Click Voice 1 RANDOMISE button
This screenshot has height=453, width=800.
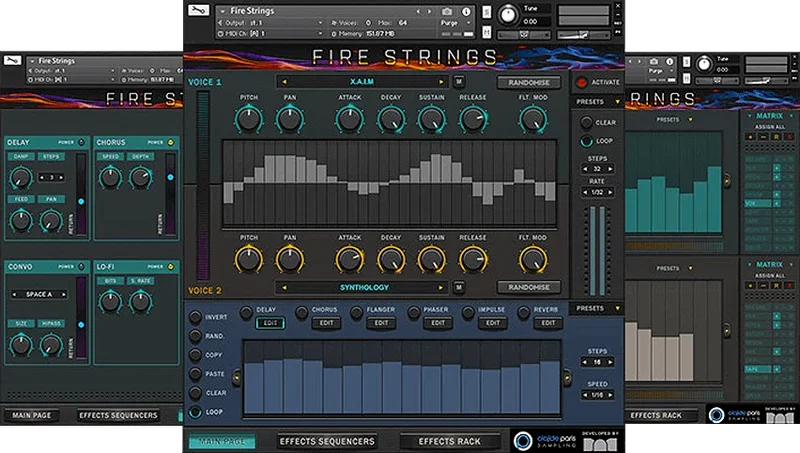coord(529,82)
